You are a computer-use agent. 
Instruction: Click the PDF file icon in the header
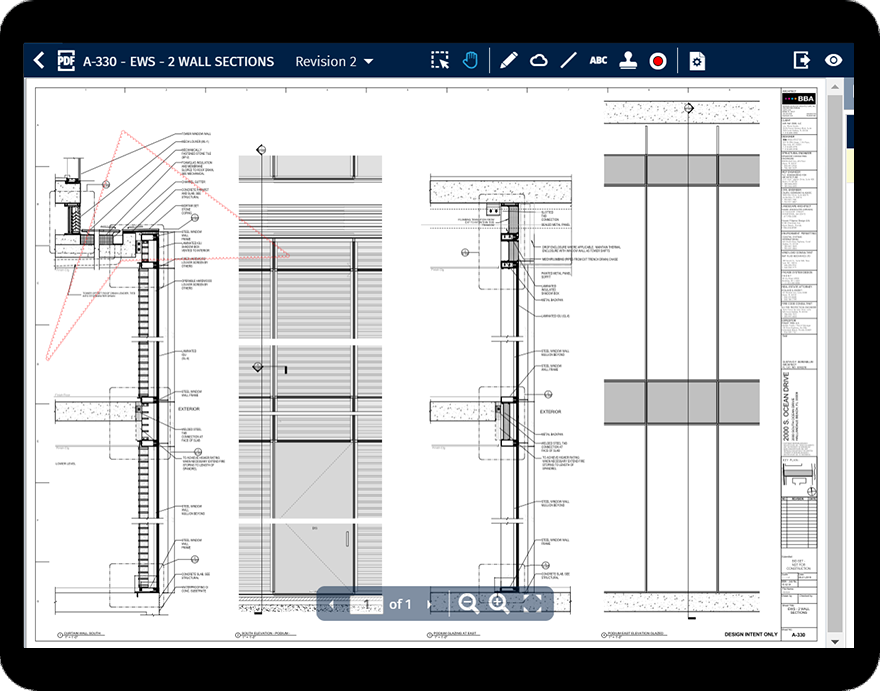point(68,60)
